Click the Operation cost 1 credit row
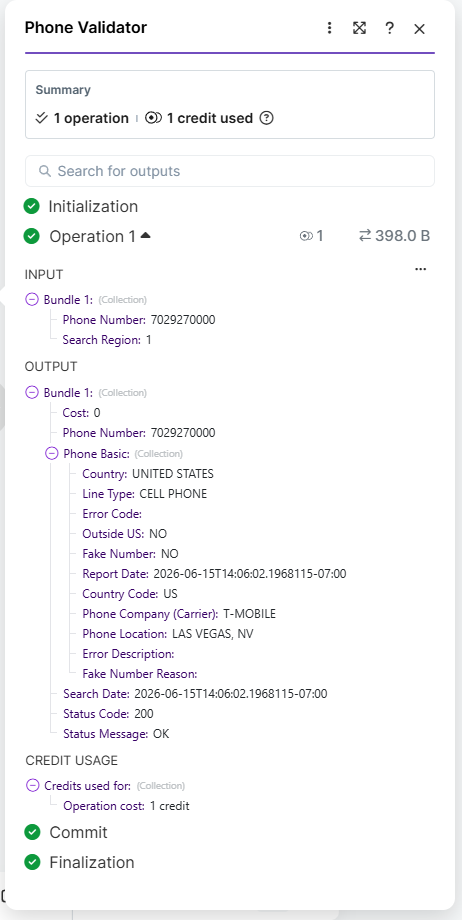Viewport: 462px width, 920px height. click(x=126, y=806)
